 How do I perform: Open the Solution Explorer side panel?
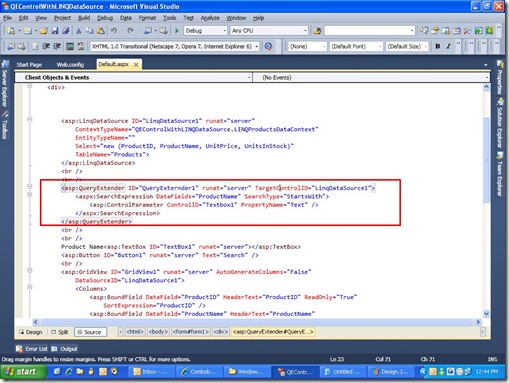tap(500, 123)
